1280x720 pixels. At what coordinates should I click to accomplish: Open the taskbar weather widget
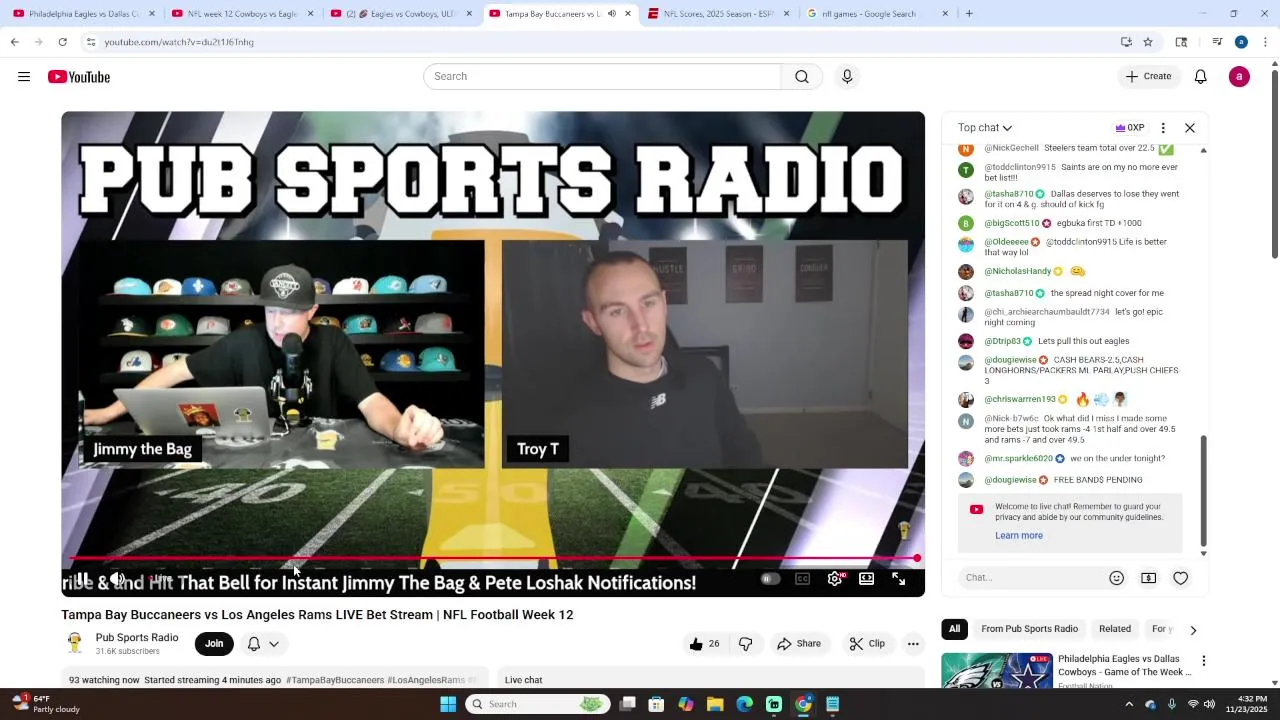click(45, 704)
